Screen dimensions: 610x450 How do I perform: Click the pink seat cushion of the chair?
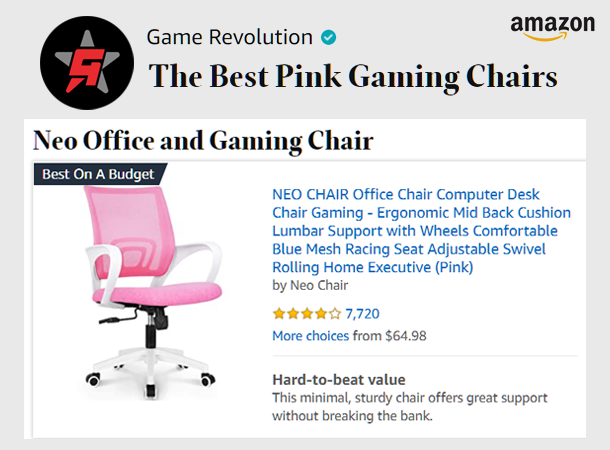click(156, 290)
